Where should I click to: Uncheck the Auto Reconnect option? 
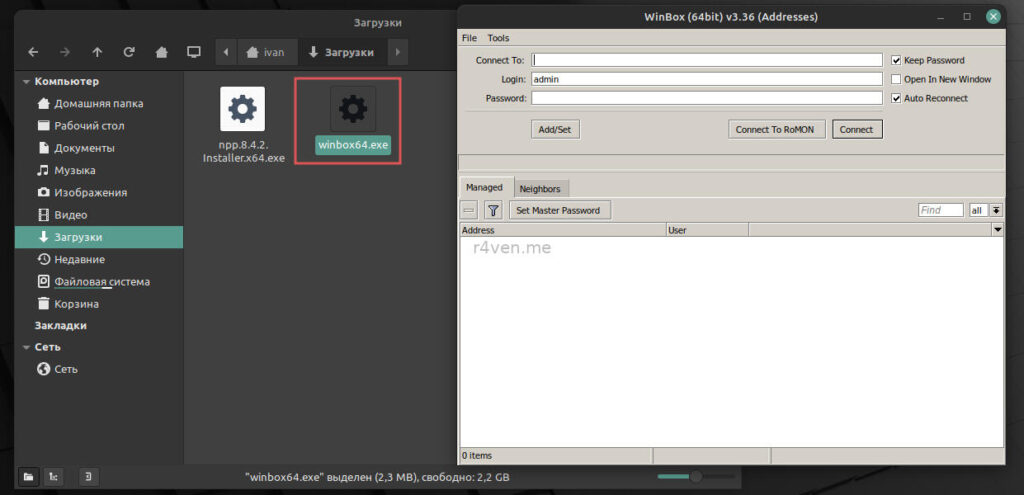coord(897,98)
